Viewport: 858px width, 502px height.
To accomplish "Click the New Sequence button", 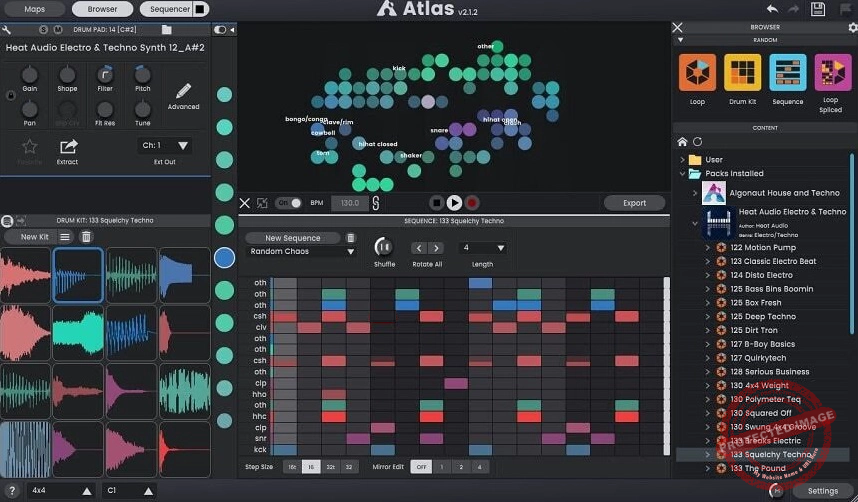I will click(292, 238).
